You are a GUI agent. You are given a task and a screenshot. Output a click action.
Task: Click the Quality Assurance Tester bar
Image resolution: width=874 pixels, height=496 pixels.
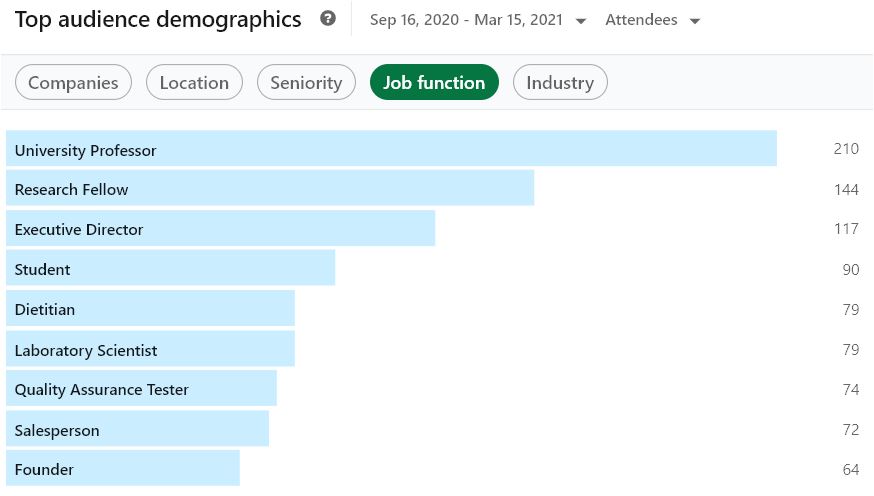coord(141,389)
